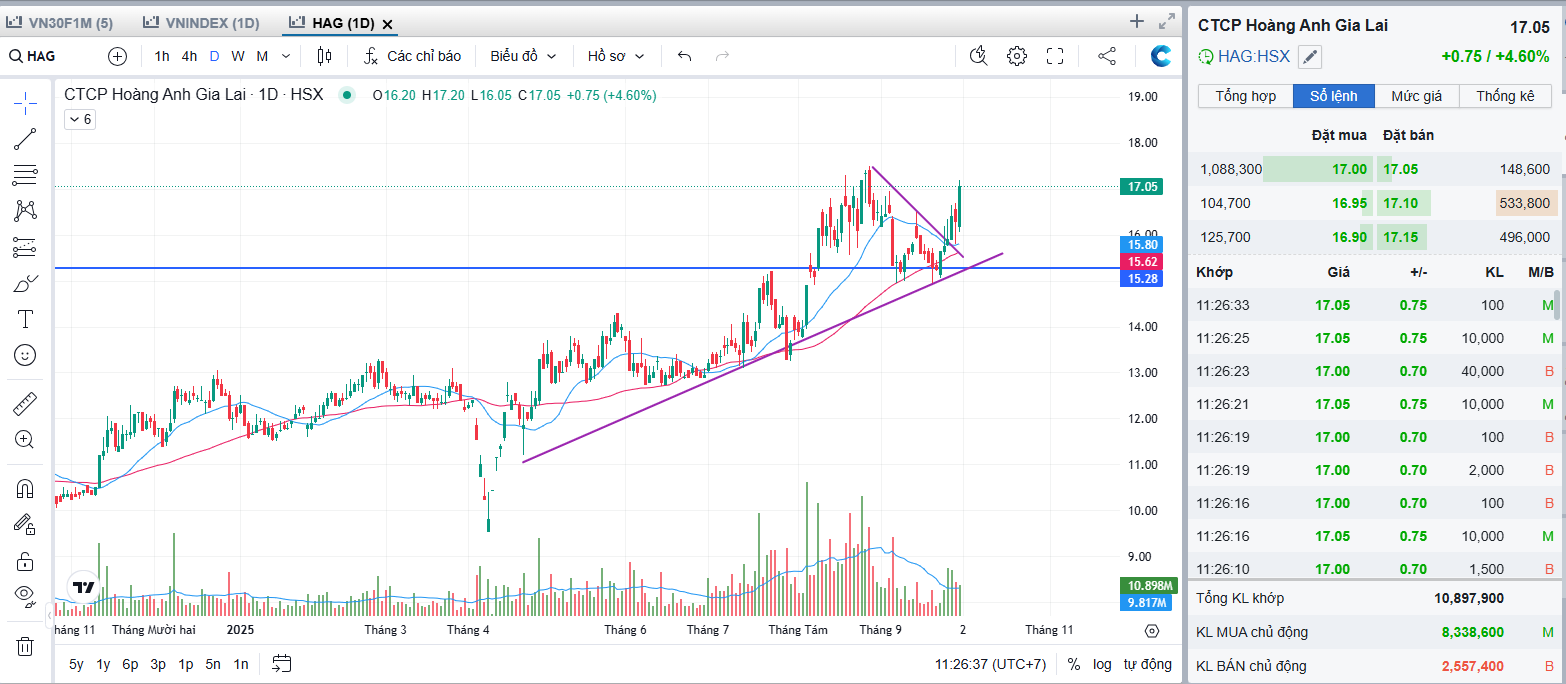Click the TradingView logo on chart
The image size is (1566, 684).
coord(83,587)
